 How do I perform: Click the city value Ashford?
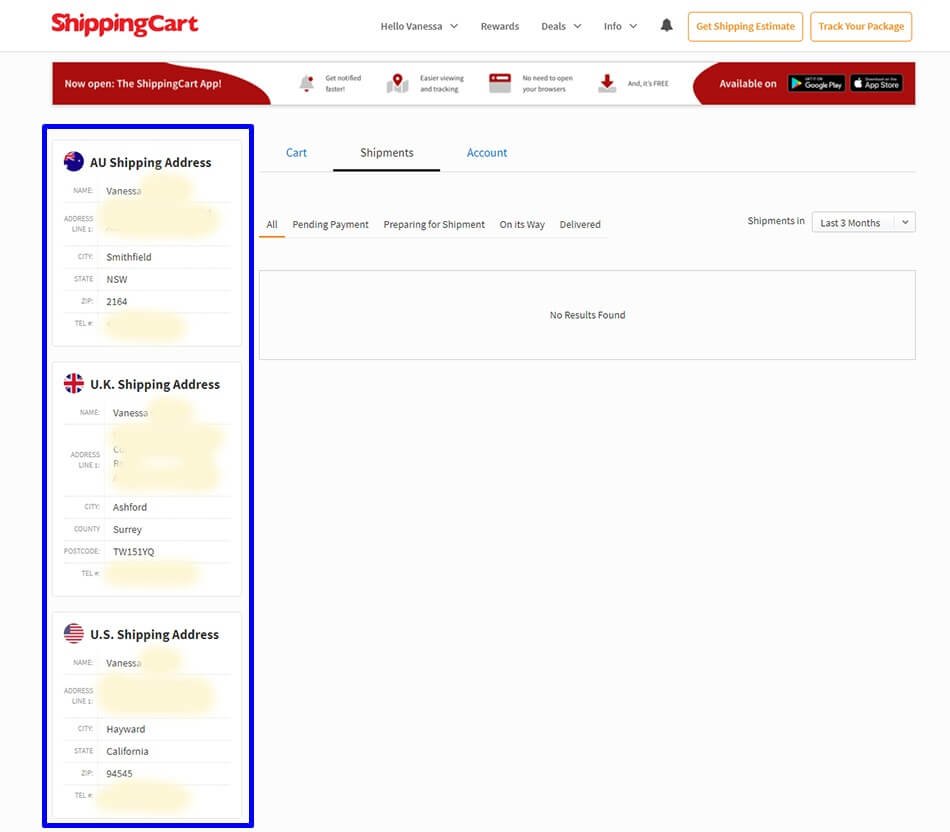pos(130,507)
